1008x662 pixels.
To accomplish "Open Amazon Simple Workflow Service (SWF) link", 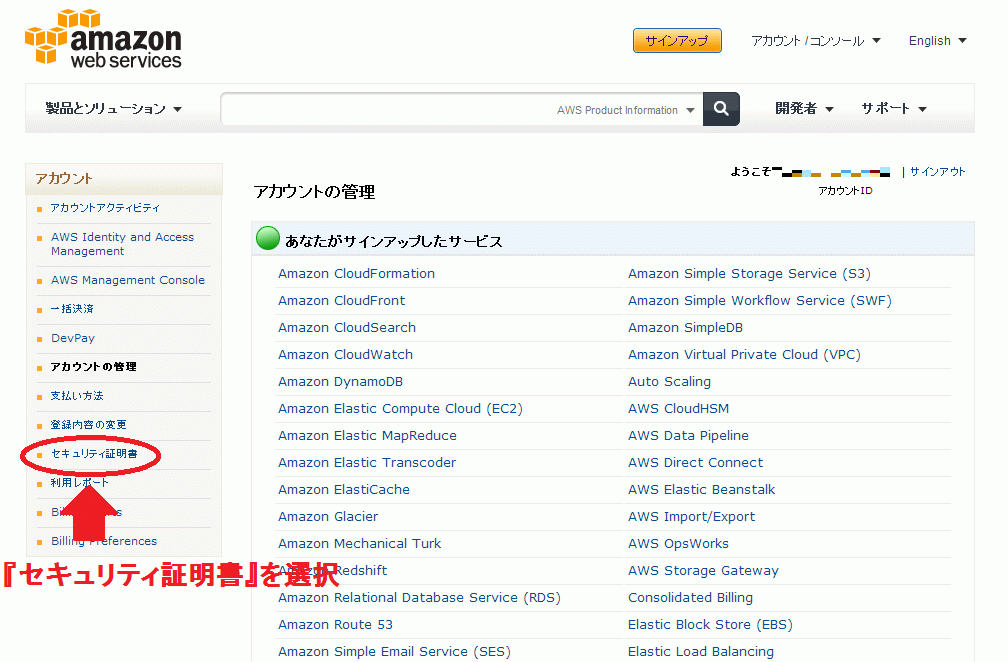I will [759, 301].
